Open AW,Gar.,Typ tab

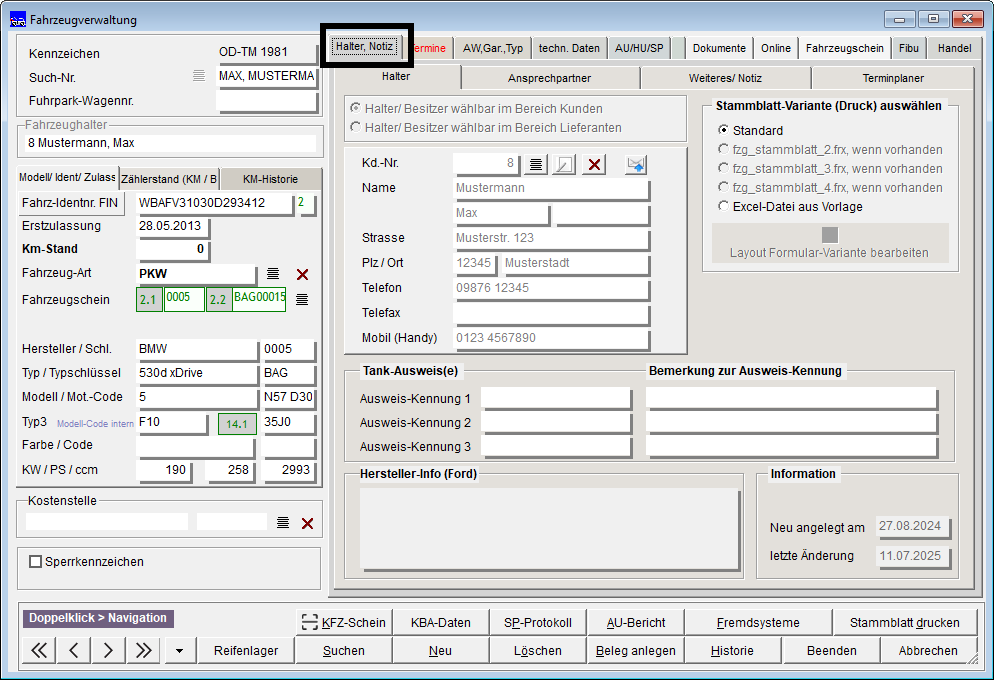(493, 48)
